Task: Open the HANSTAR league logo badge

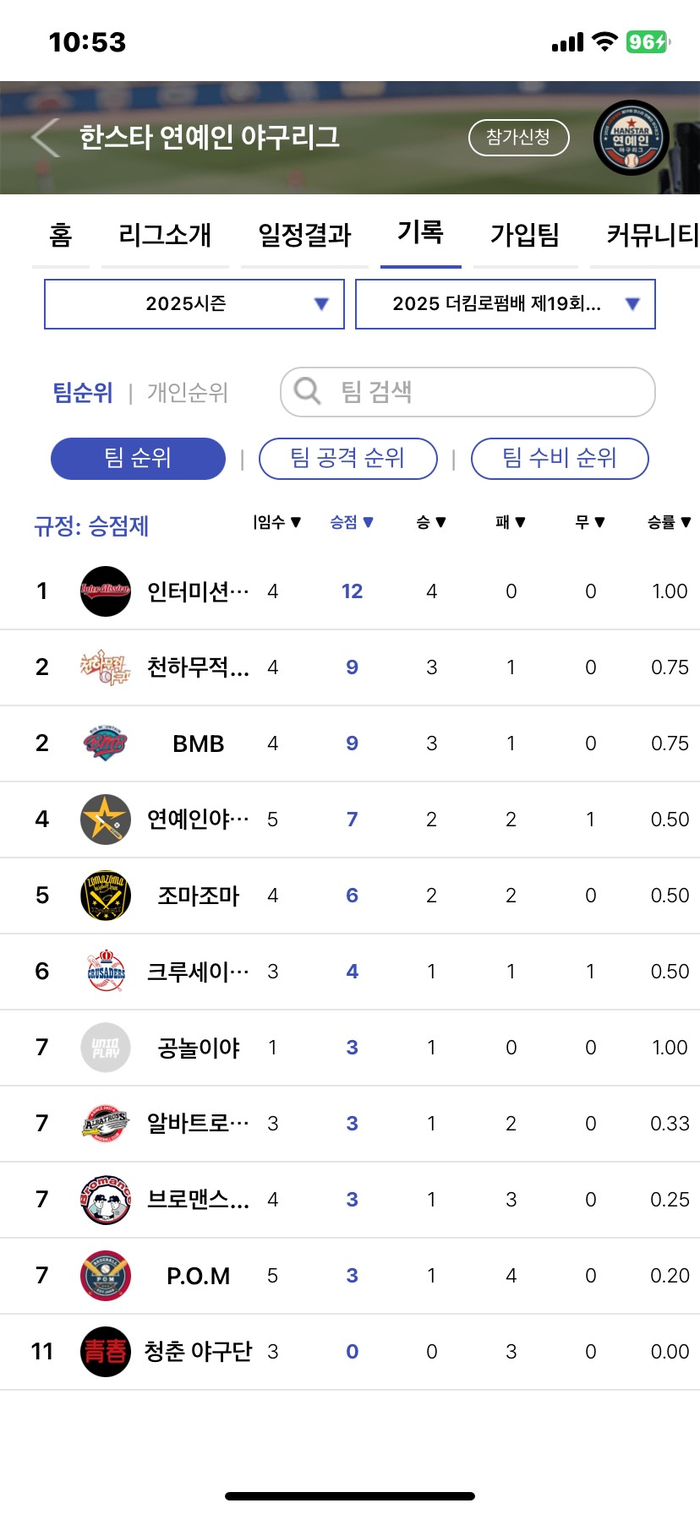Action: [631, 139]
